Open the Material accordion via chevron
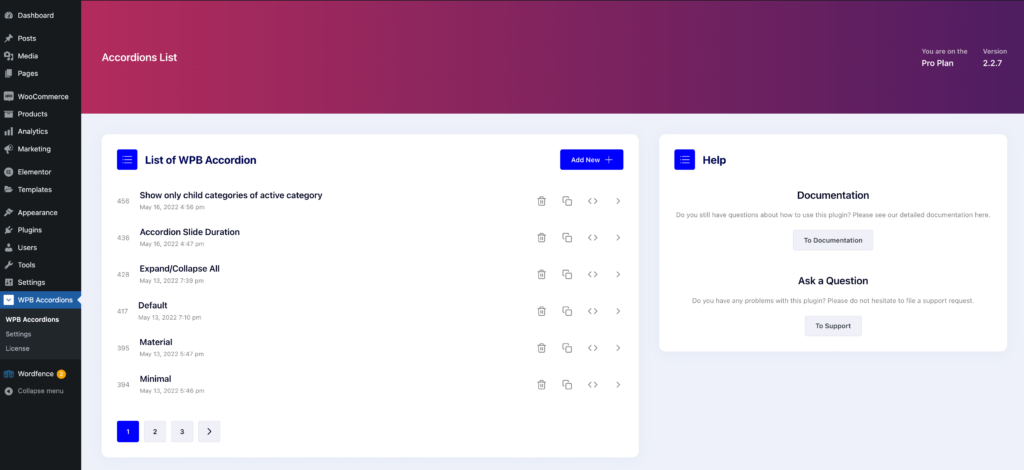The width and height of the screenshot is (1024, 470). [618, 348]
